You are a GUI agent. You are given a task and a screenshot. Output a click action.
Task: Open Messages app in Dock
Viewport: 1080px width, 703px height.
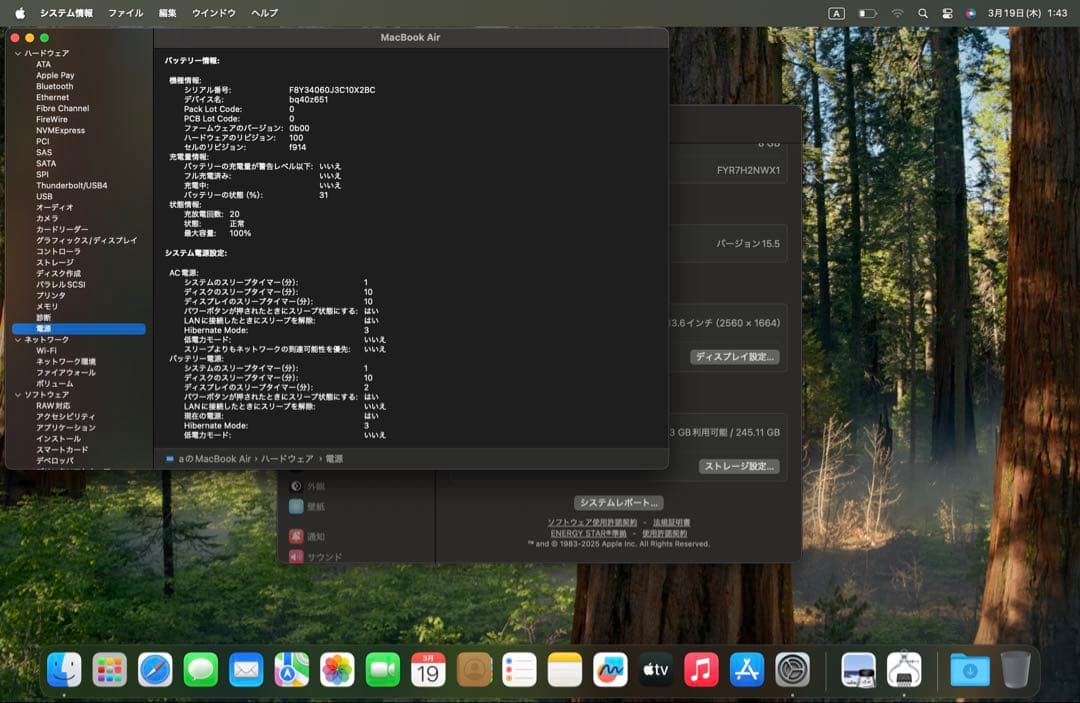click(x=200, y=669)
